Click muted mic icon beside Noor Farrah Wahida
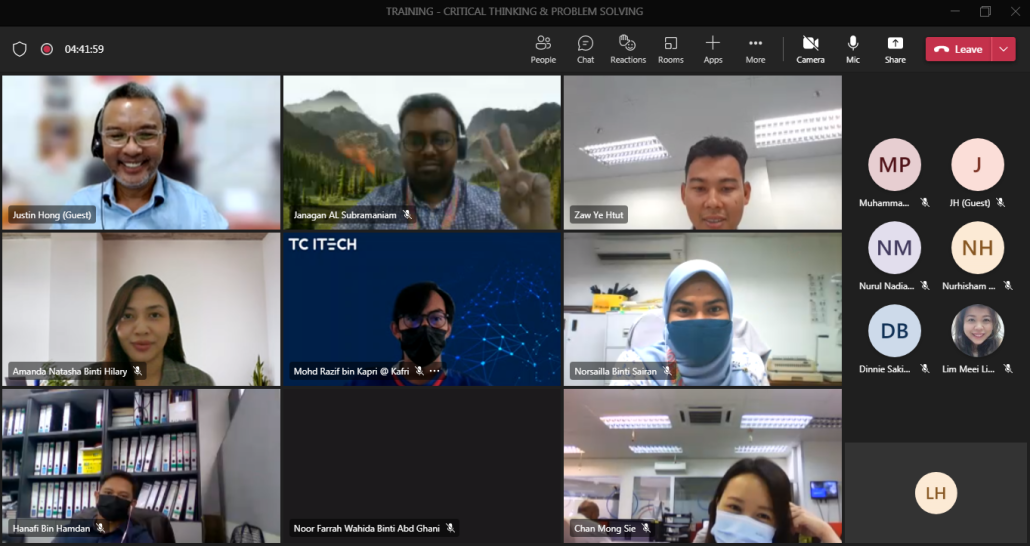1030x546 pixels. point(450,528)
